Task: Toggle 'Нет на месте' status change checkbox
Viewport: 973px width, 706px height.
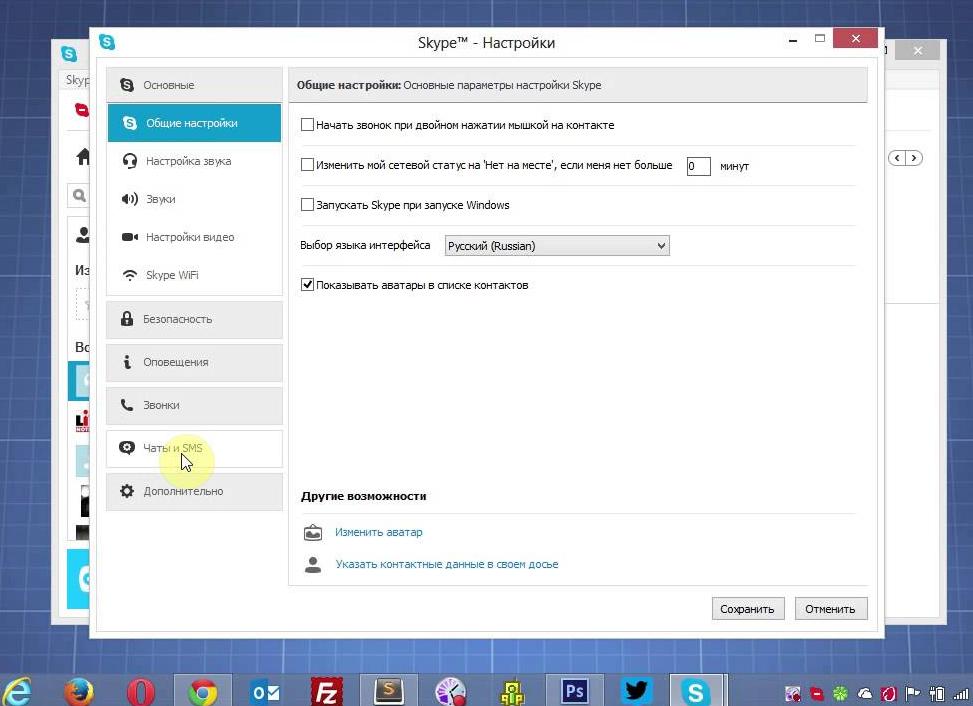Action: 307,165
